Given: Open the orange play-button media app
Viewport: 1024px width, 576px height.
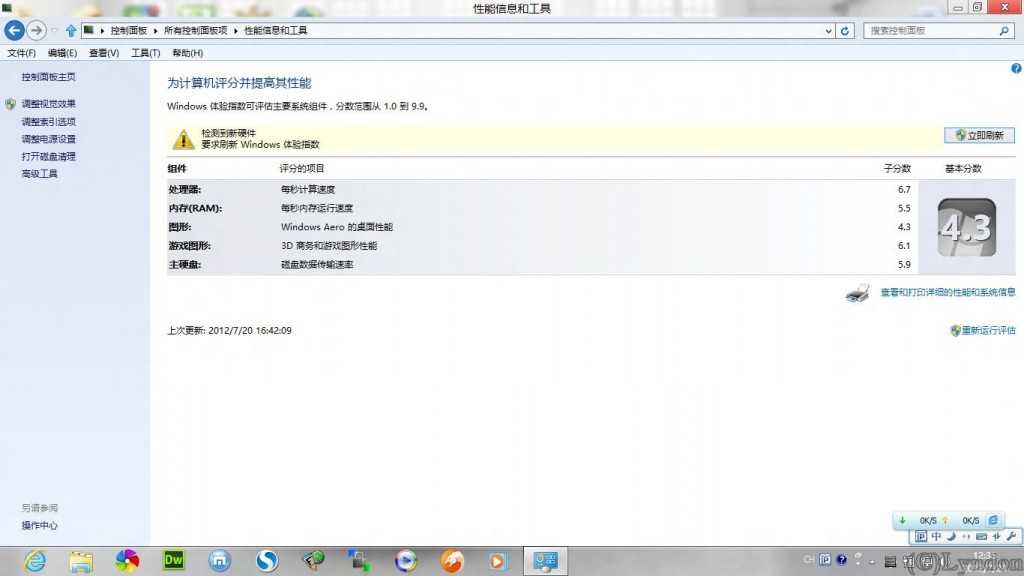Looking at the screenshot, I should click(498, 561).
